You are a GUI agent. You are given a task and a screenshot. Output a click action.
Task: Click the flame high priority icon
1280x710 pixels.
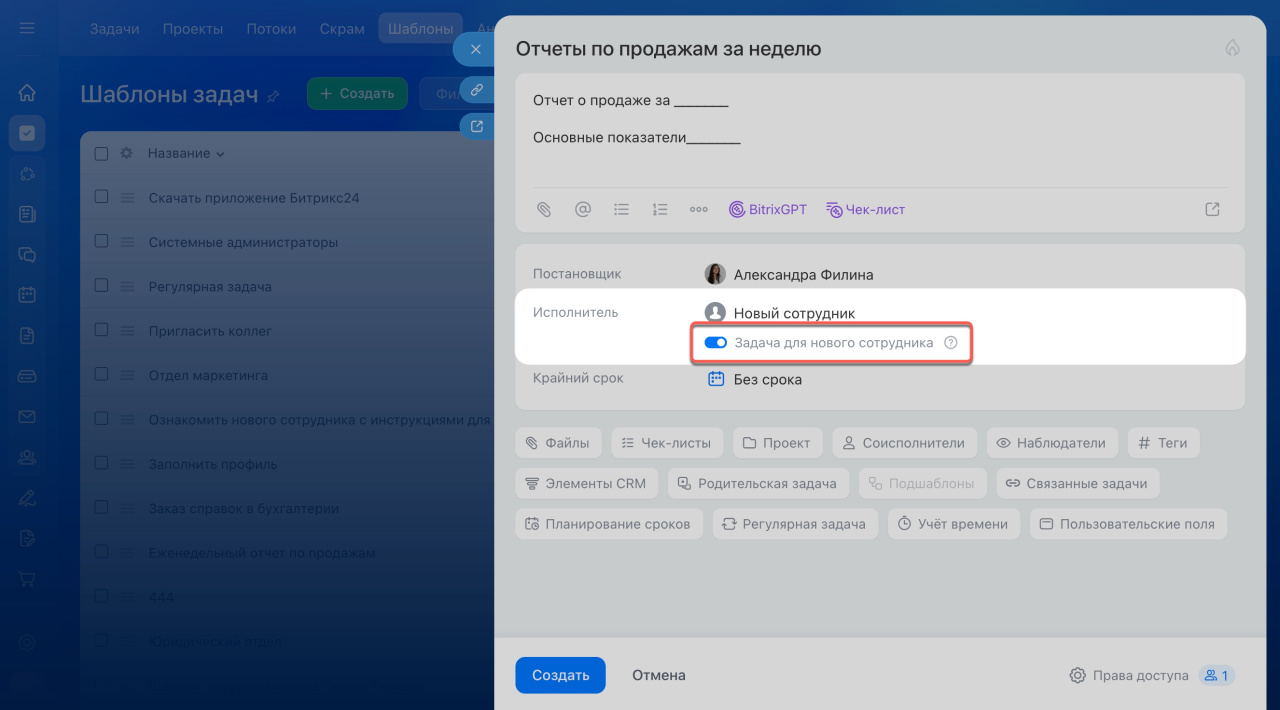(x=1232, y=48)
